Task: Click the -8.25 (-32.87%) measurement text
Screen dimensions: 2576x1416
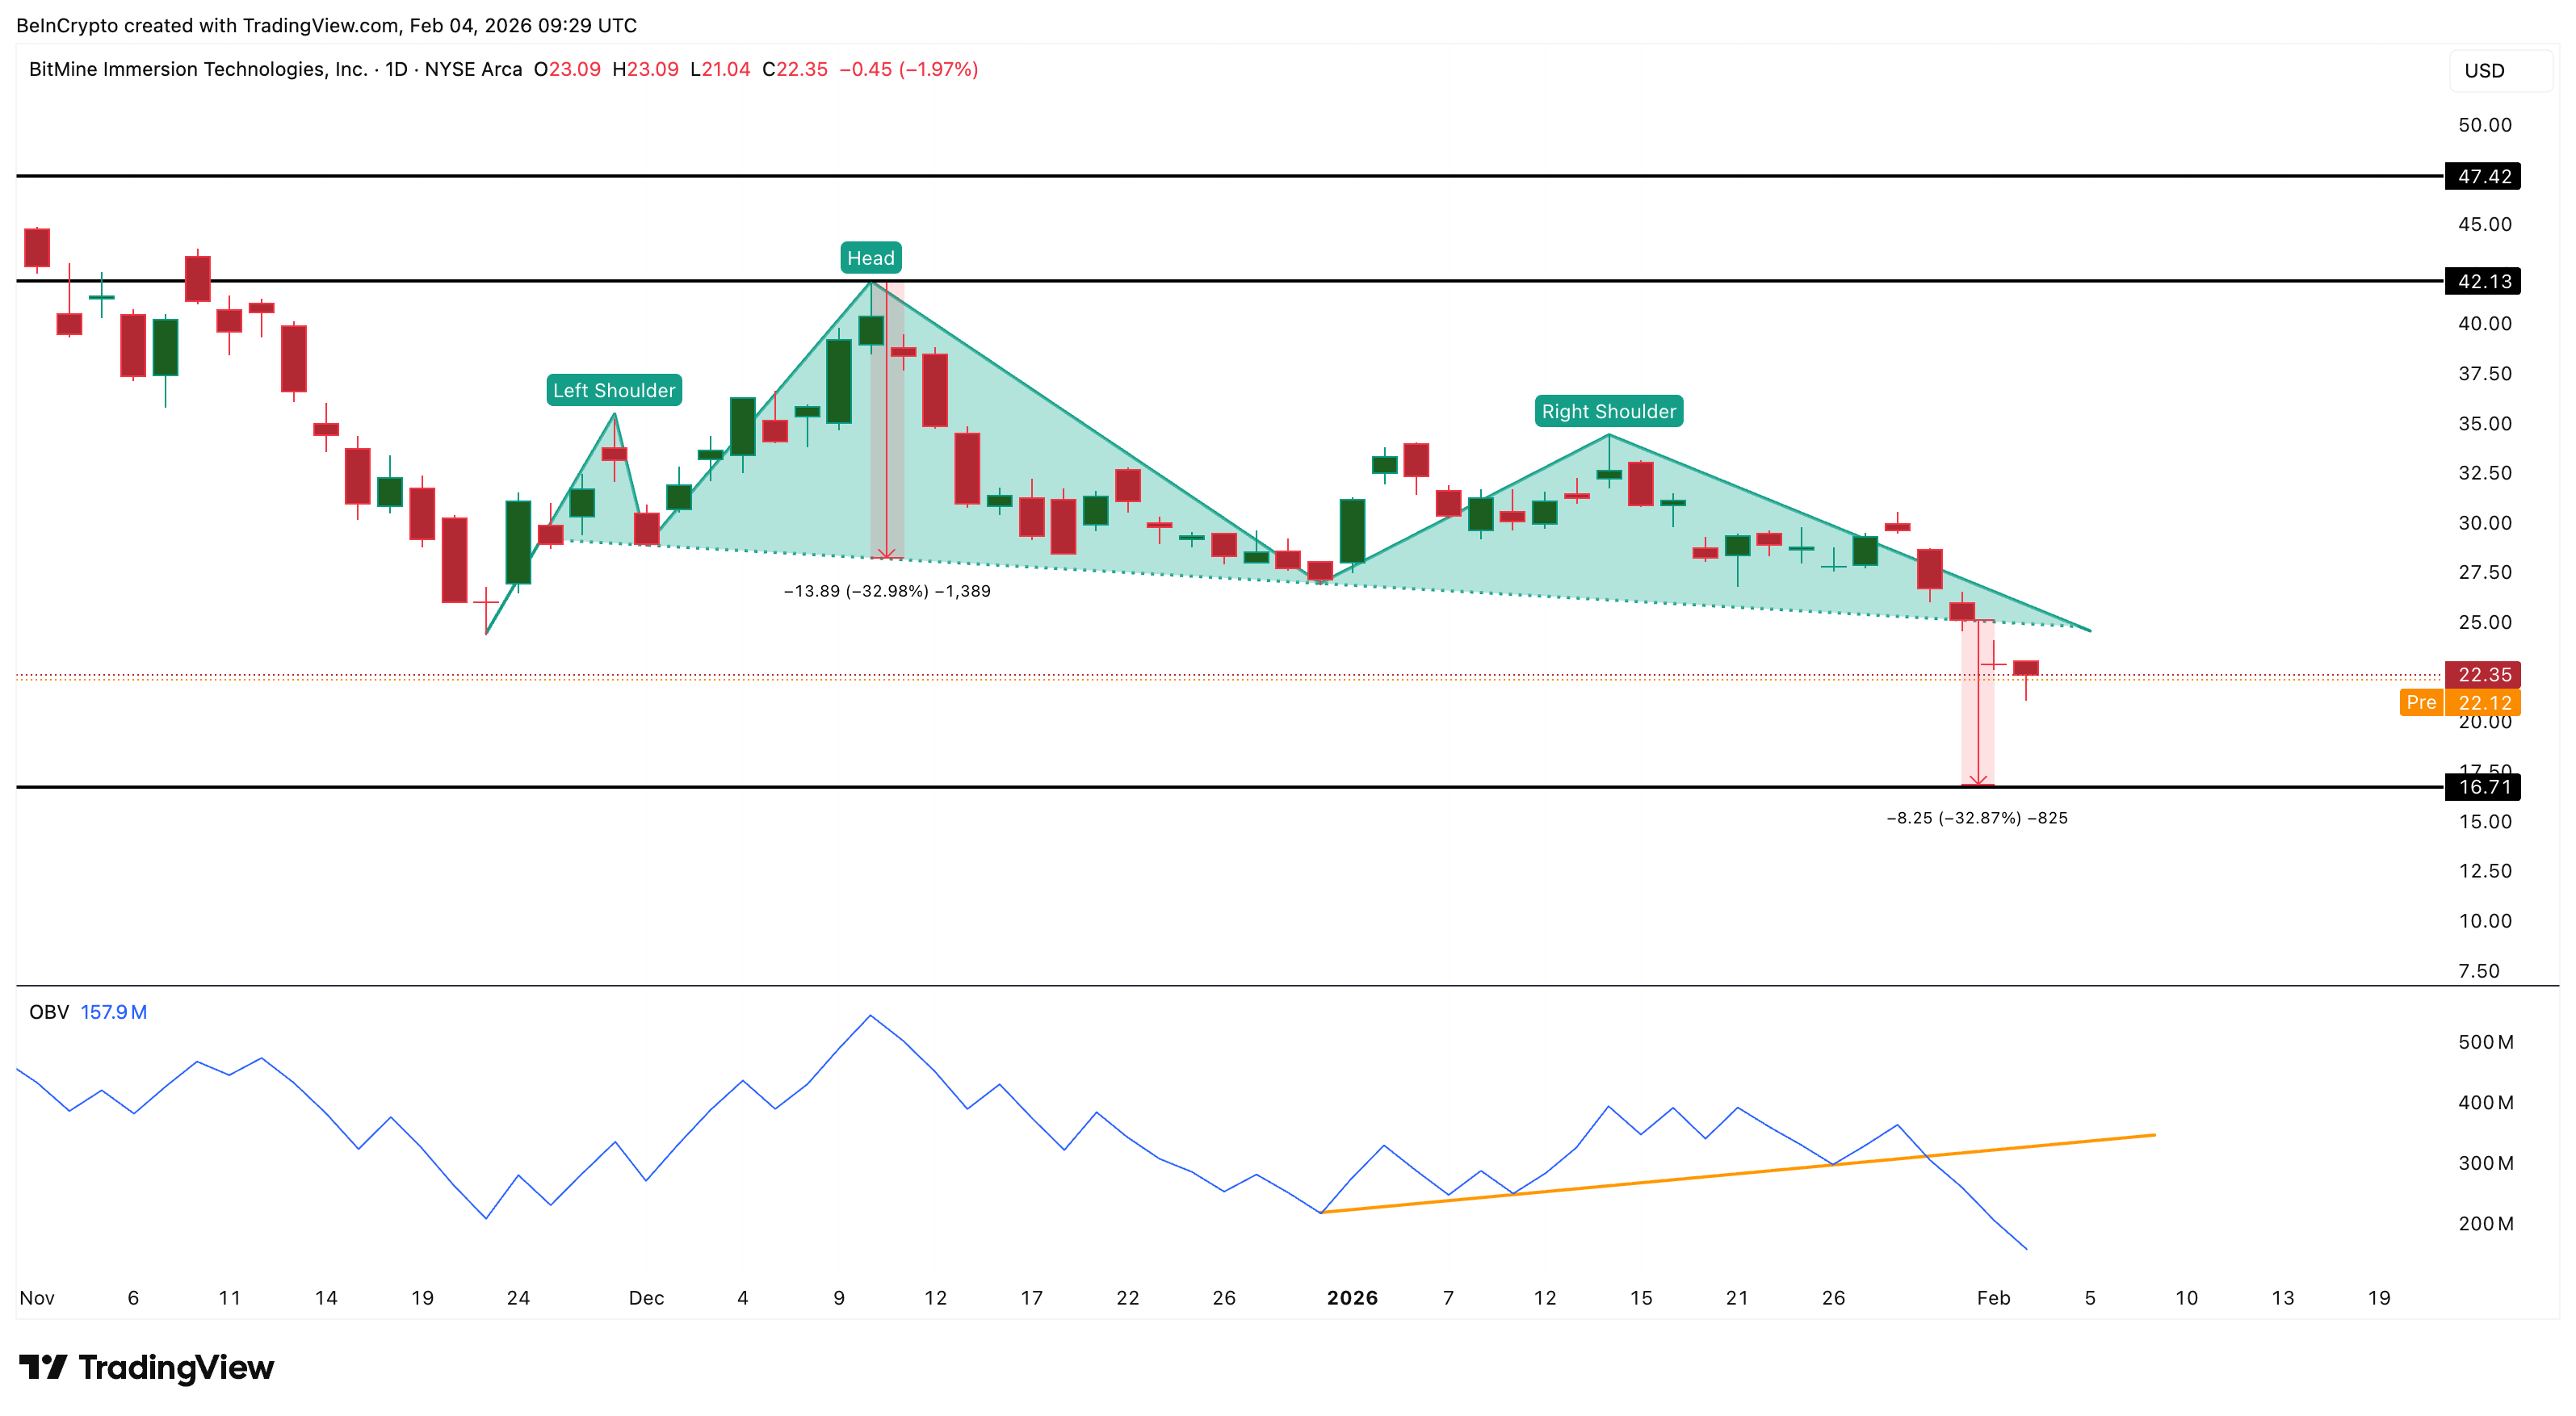Action: tap(1976, 818)
